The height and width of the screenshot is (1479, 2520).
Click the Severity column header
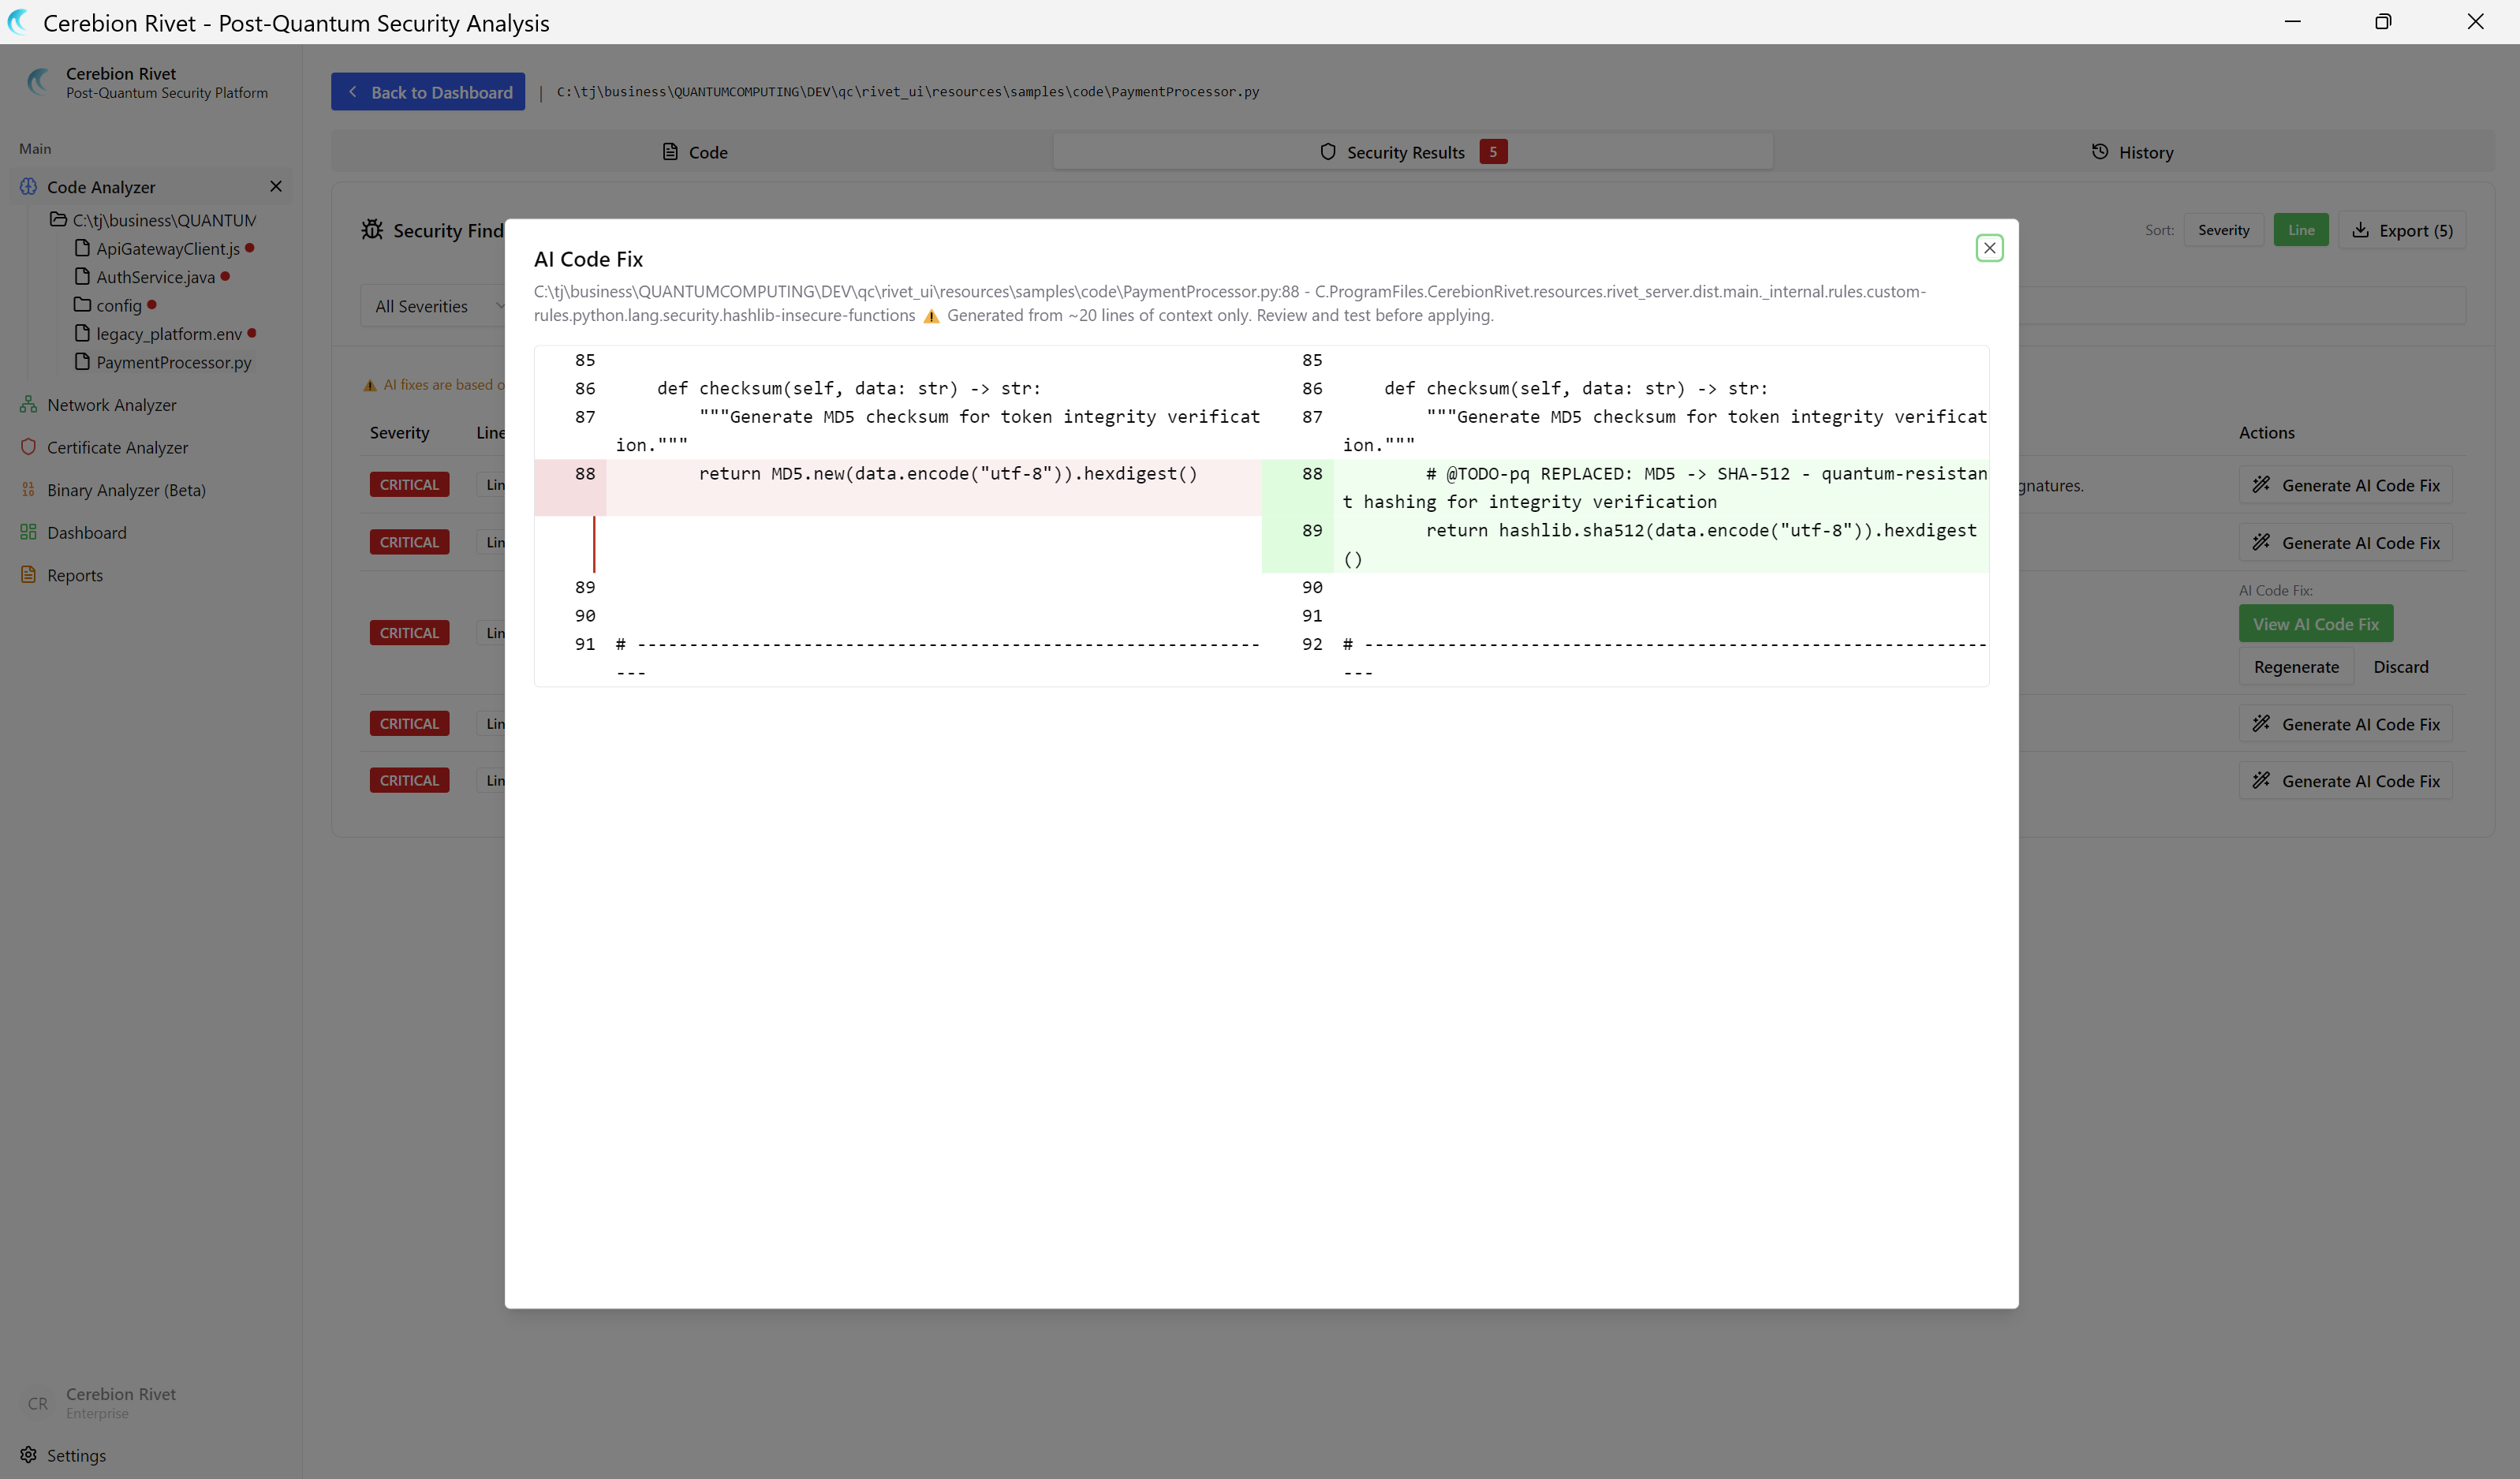coord(399,433)
